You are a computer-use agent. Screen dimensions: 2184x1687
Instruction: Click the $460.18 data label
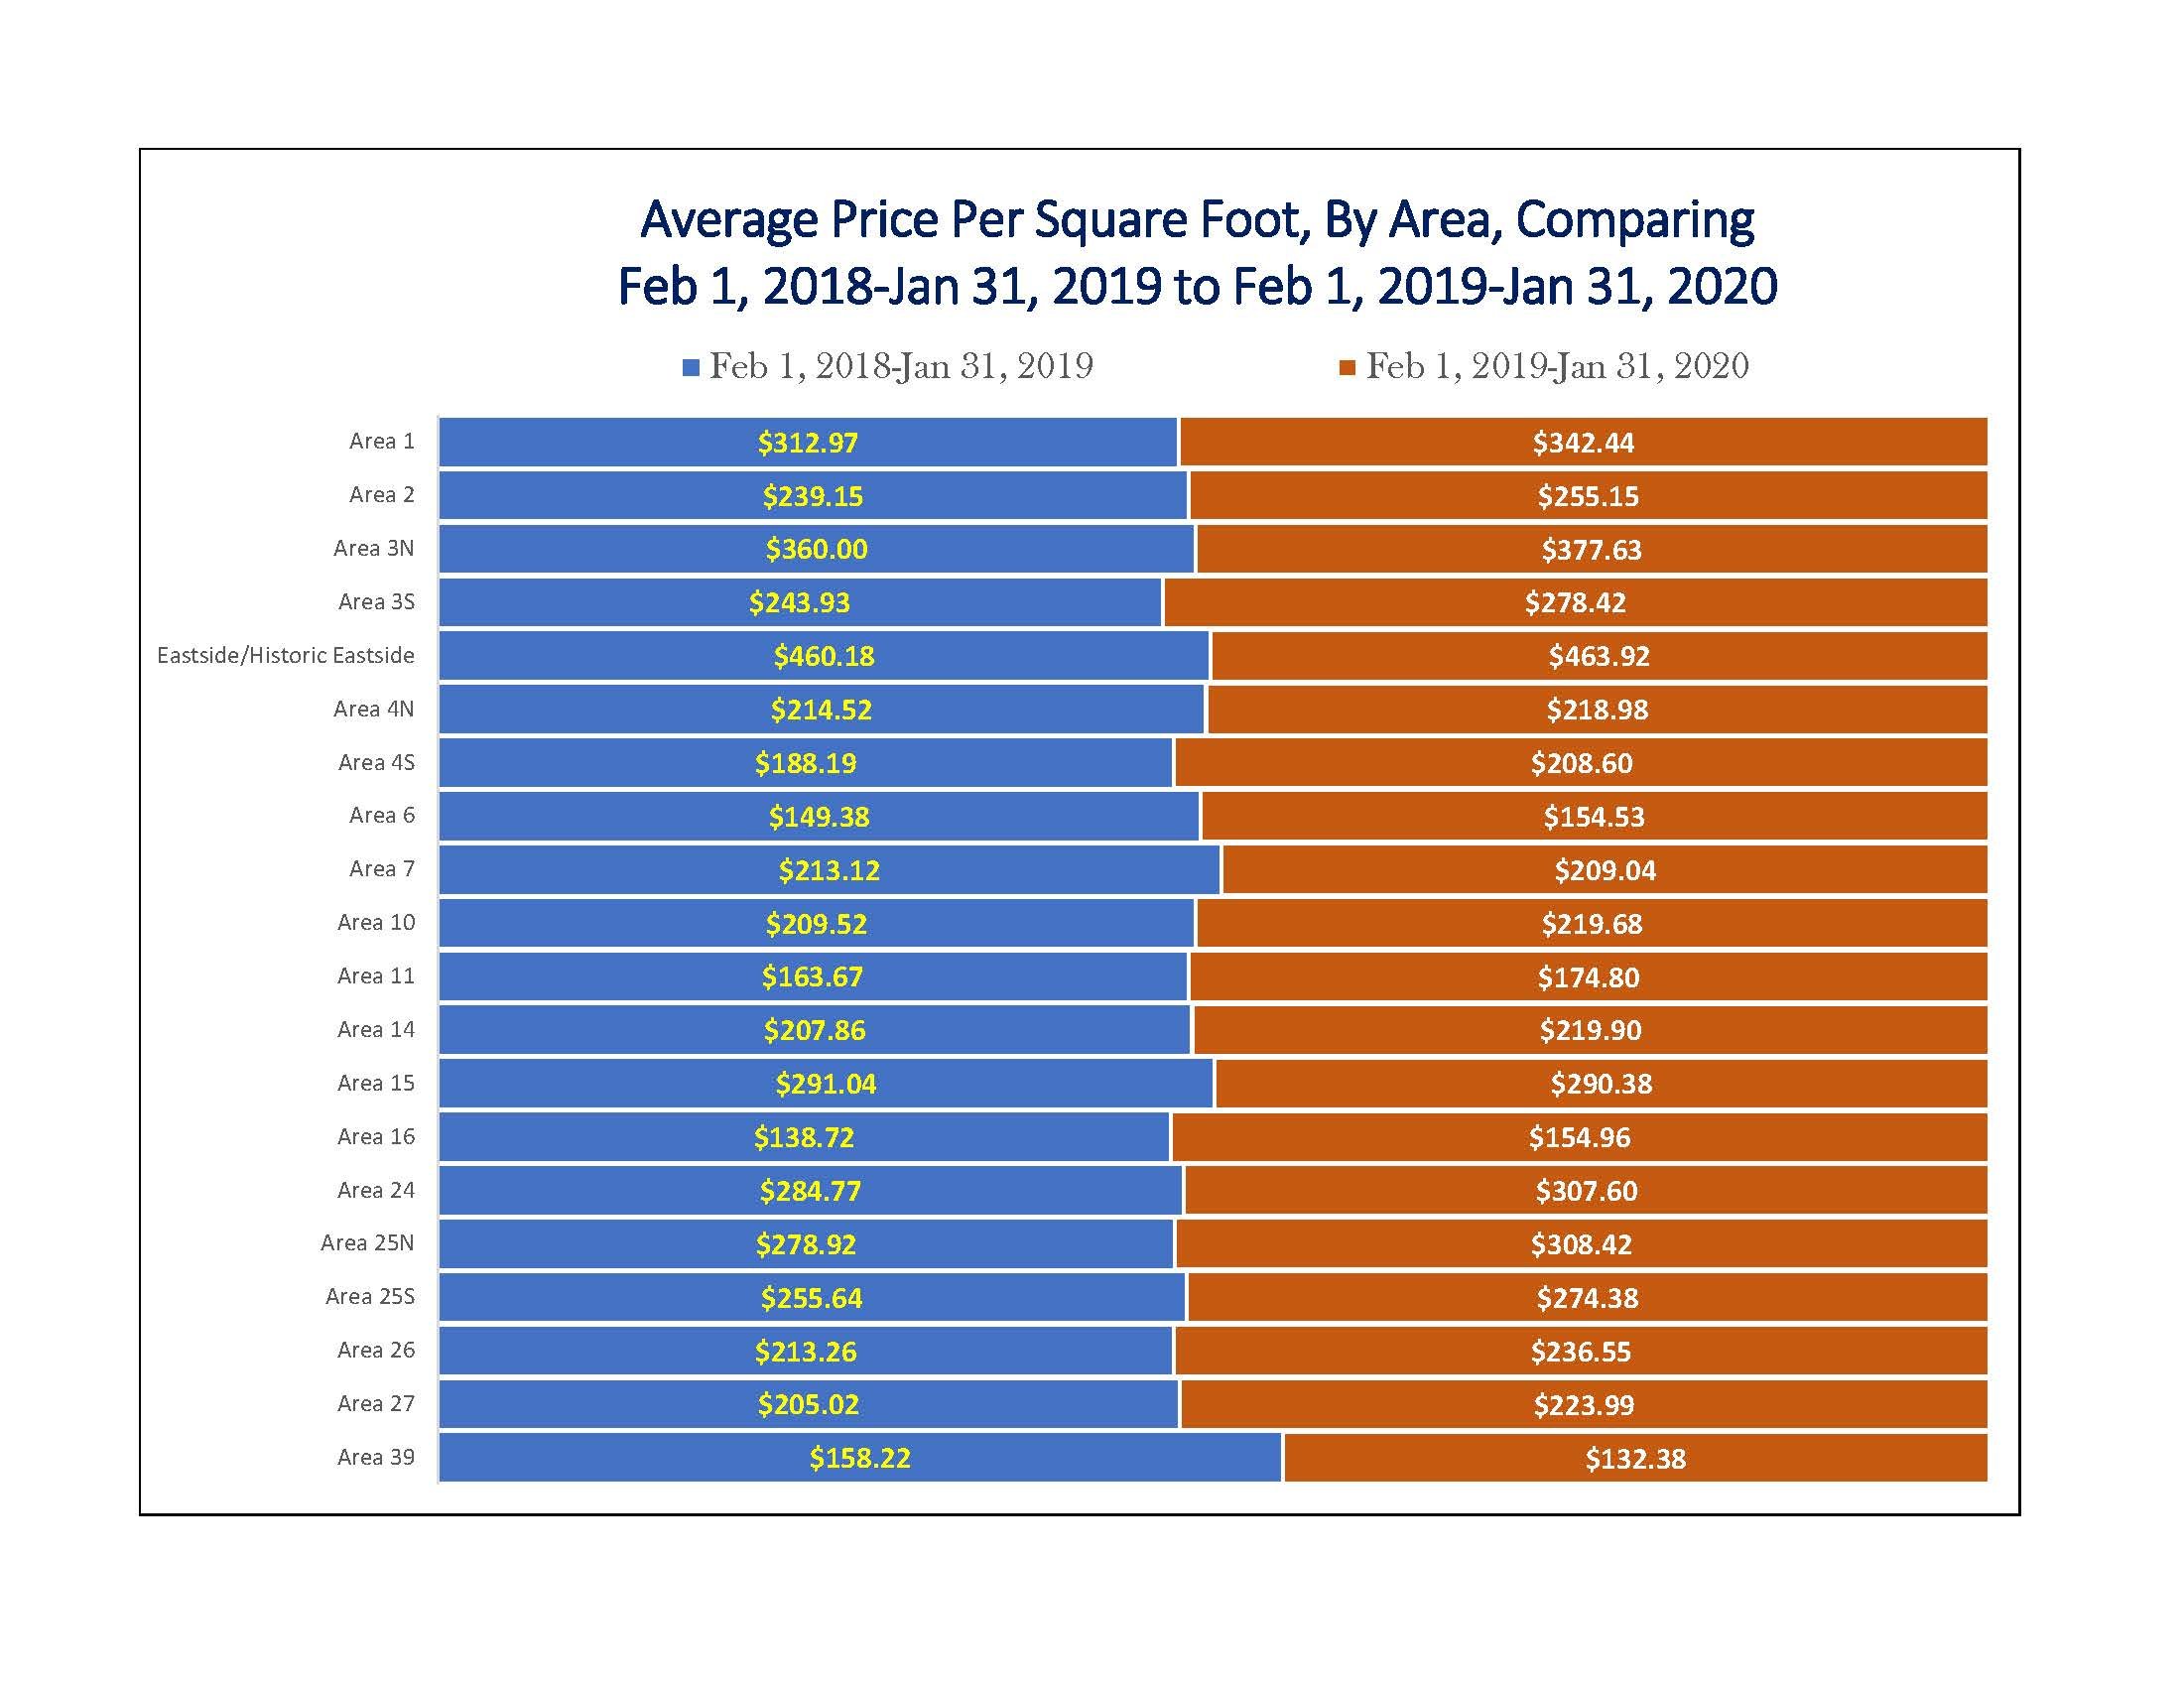tap(824, 656)
